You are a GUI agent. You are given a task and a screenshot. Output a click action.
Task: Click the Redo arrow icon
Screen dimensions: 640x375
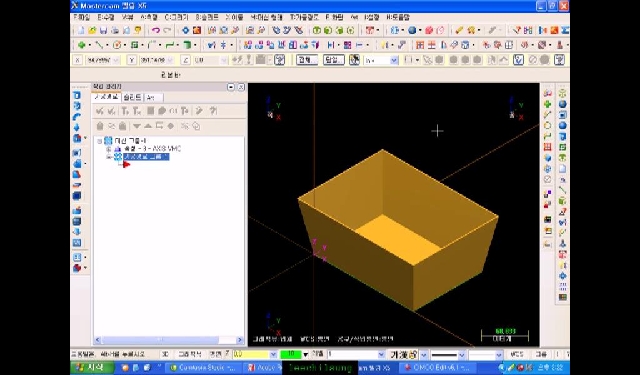point(167,30)
